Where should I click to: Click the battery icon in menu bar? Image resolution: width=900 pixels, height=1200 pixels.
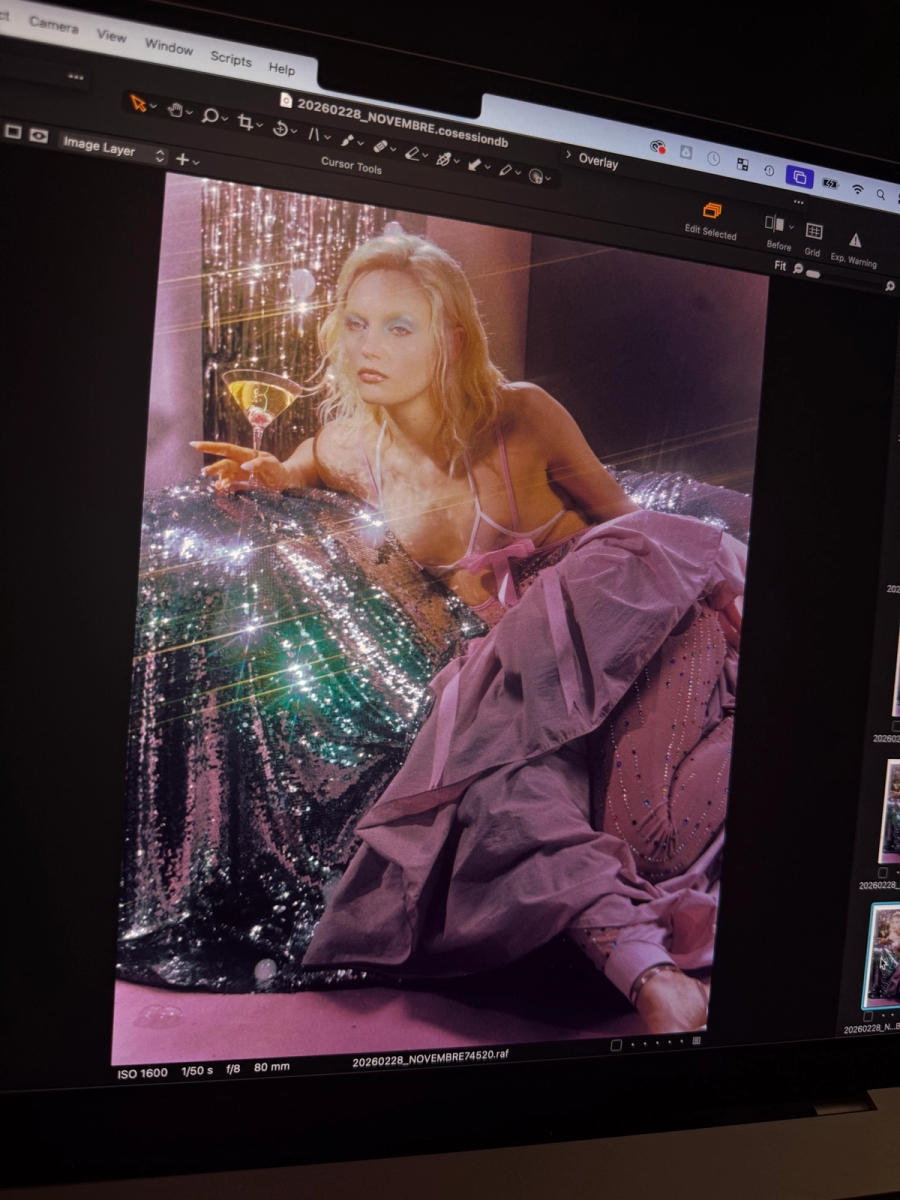[x=830, y=183]
